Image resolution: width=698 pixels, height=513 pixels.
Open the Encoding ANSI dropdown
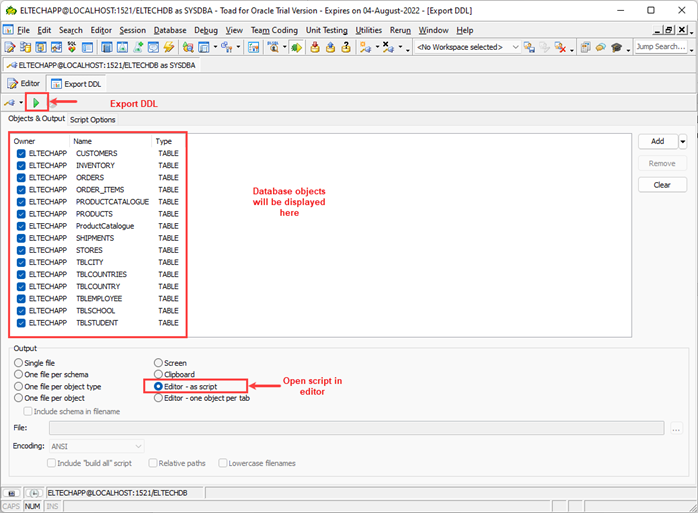(x=97, y=446)
